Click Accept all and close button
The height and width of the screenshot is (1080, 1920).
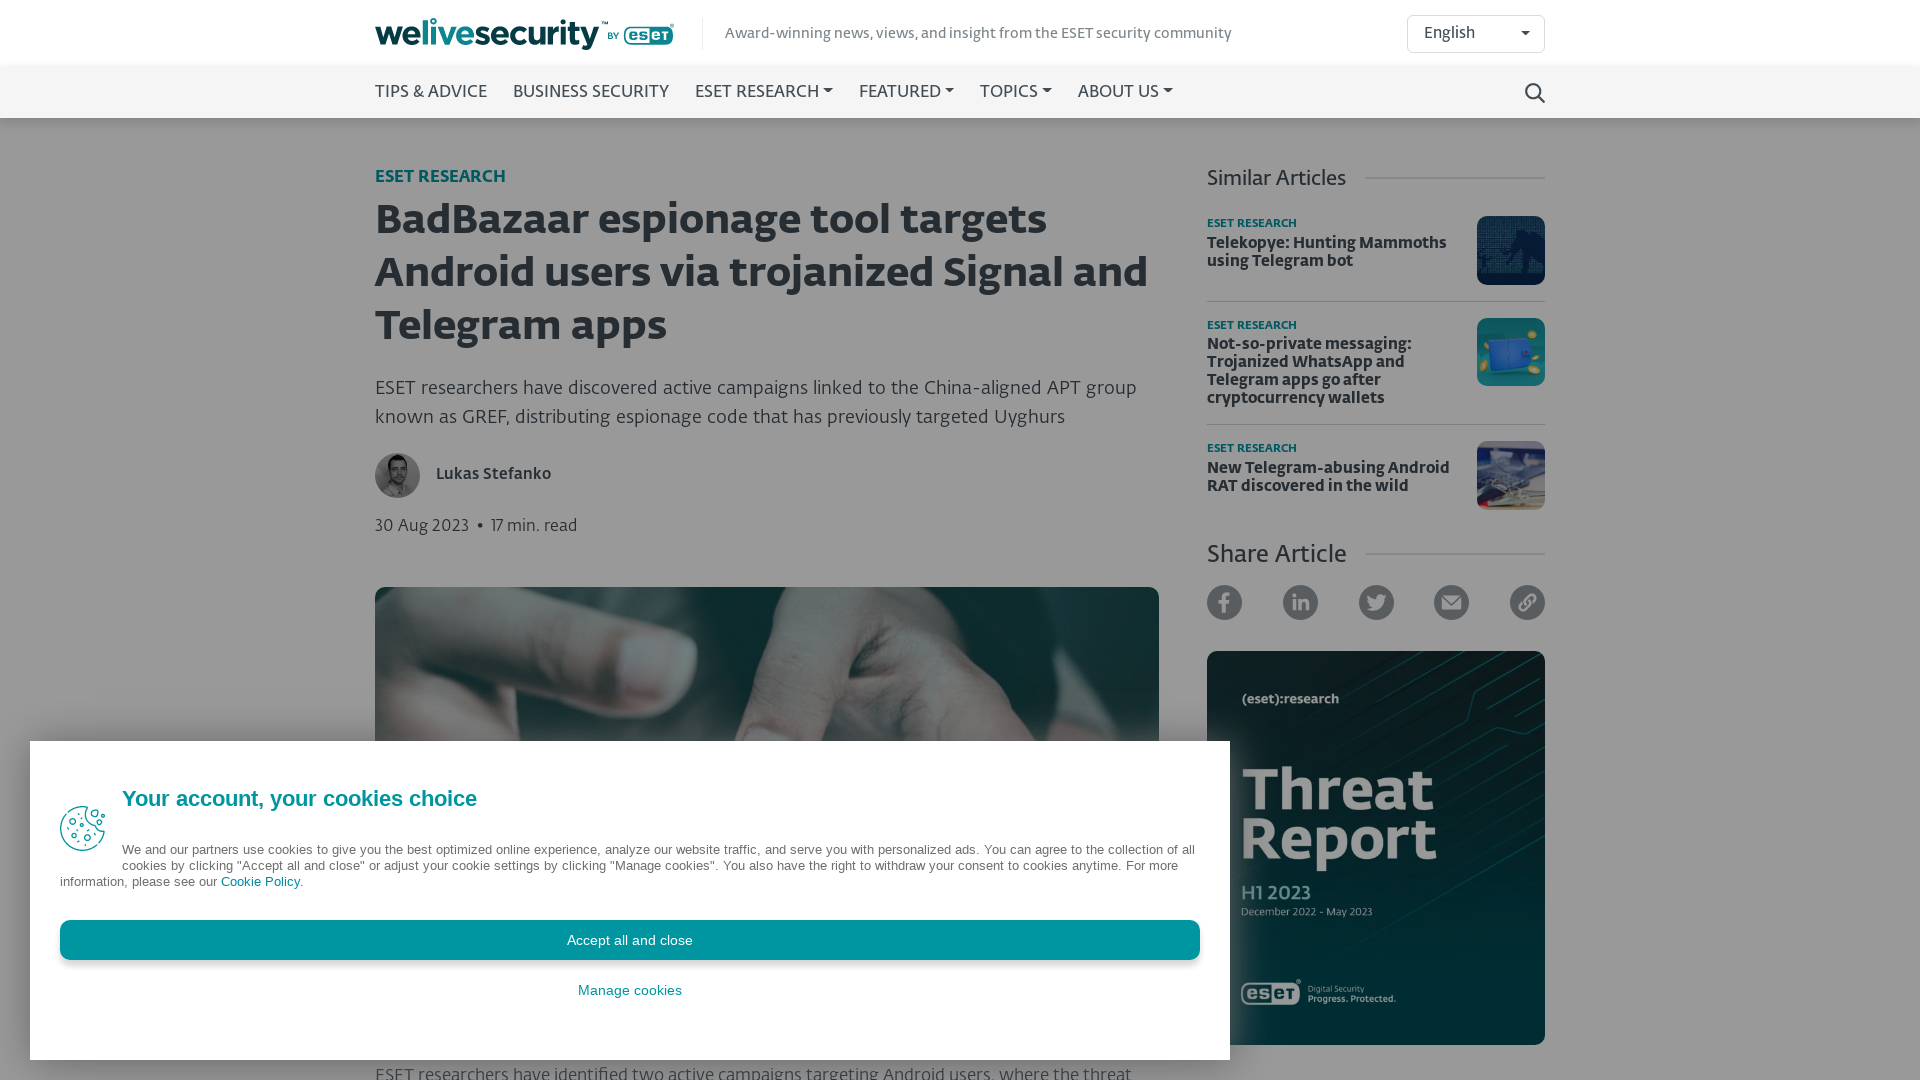point(629,939)
